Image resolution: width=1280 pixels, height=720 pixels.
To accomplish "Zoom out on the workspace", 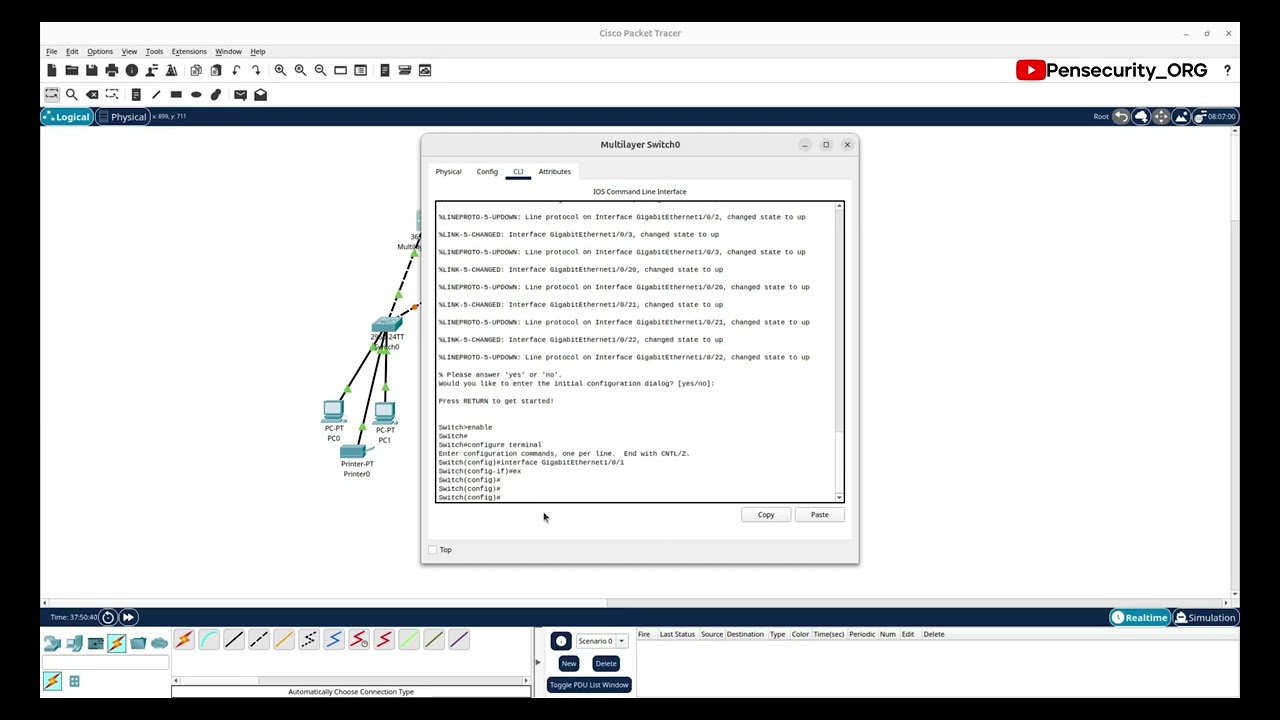I will tap(320, 70).
